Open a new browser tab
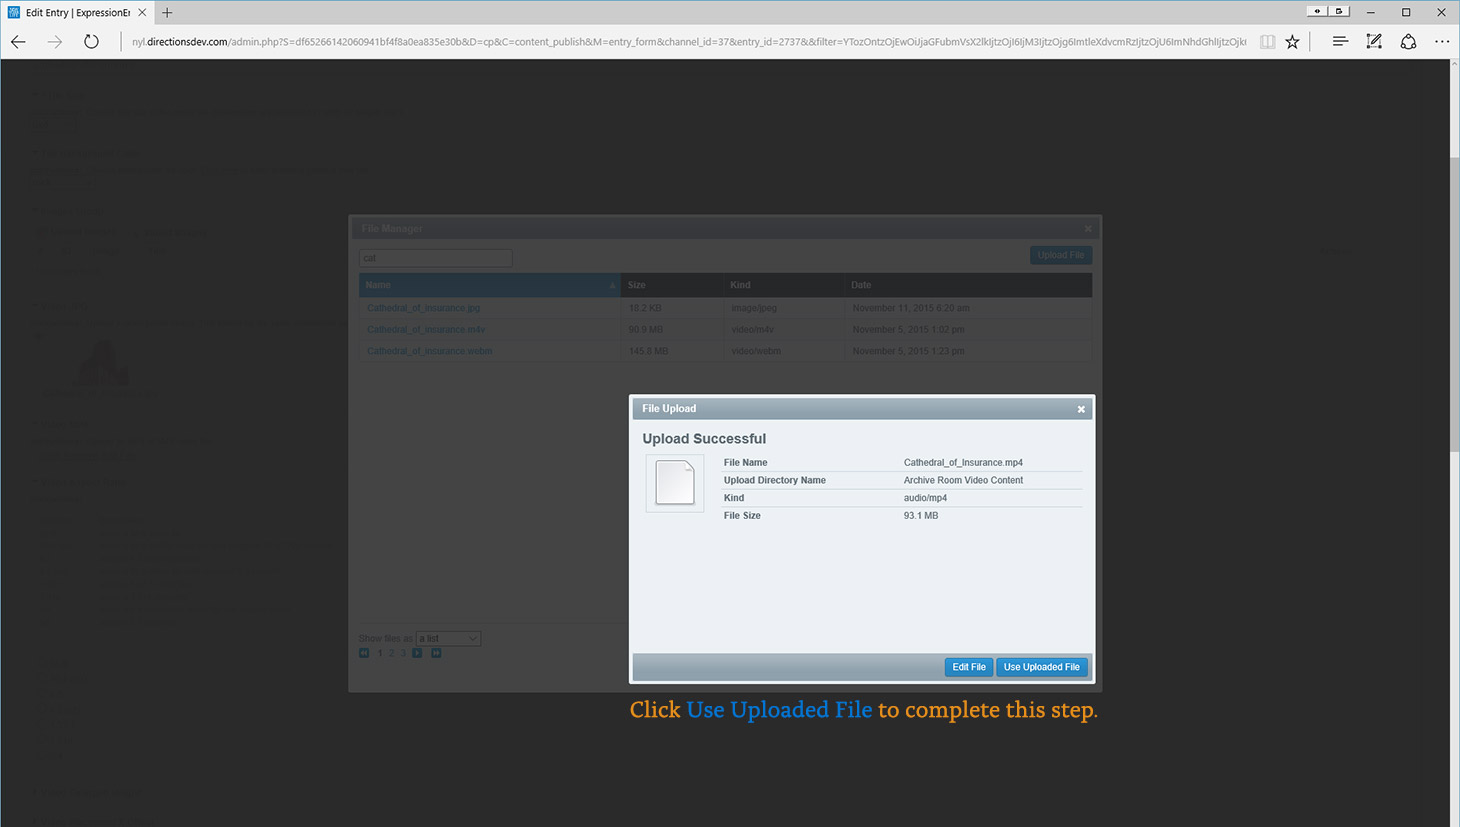The height and width of the screenshot is (827, 1460). 167,13
